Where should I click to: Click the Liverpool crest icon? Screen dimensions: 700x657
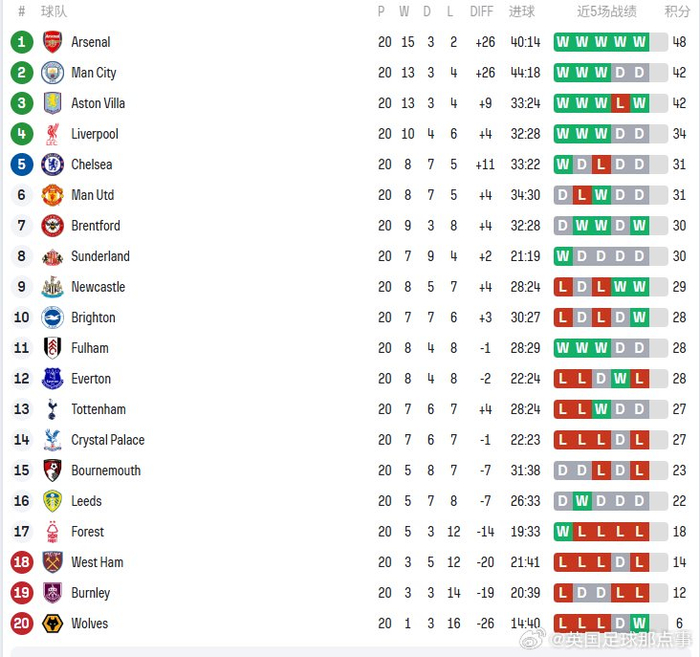(52, 134)
